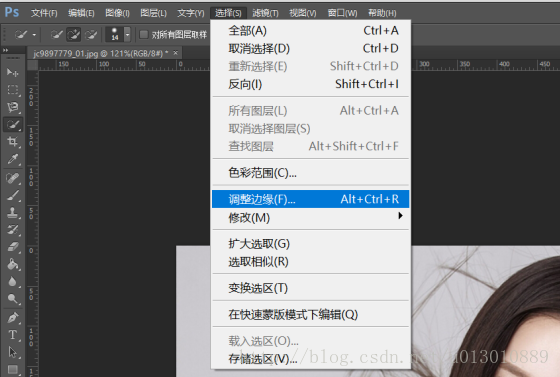The height and width of the screenshot is (377, 560).
Task: Choose 在快速蒙版模式下编辑(Q) entry
Action: (x=311, y=315)
